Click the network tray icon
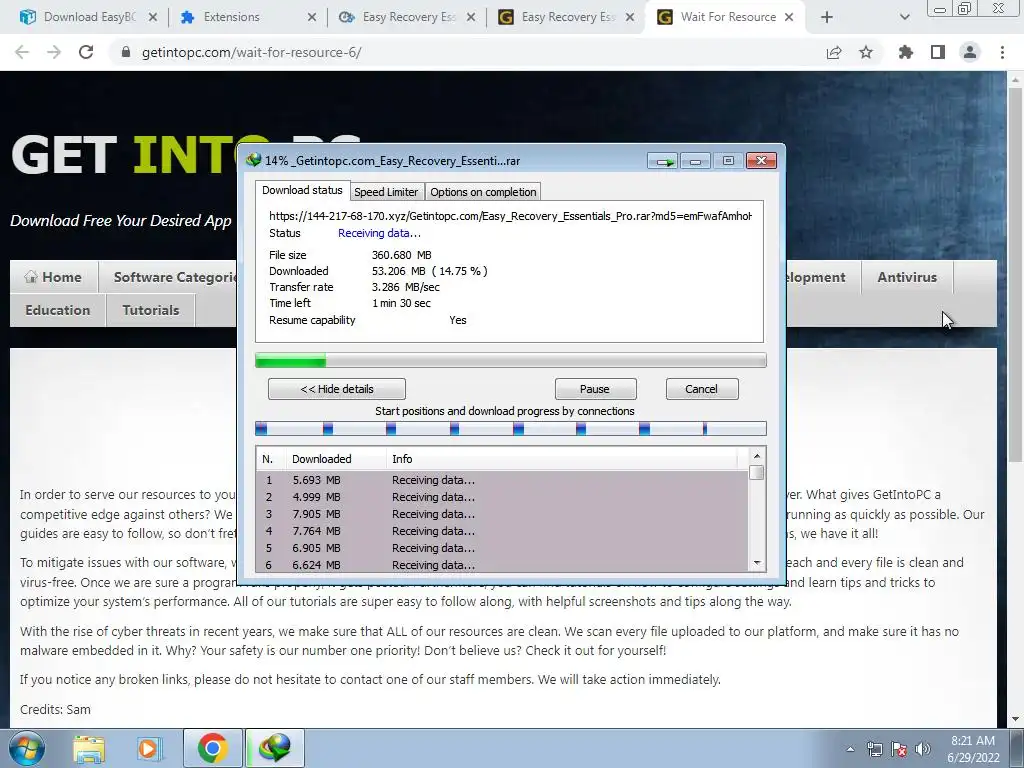 coord(874,749)
